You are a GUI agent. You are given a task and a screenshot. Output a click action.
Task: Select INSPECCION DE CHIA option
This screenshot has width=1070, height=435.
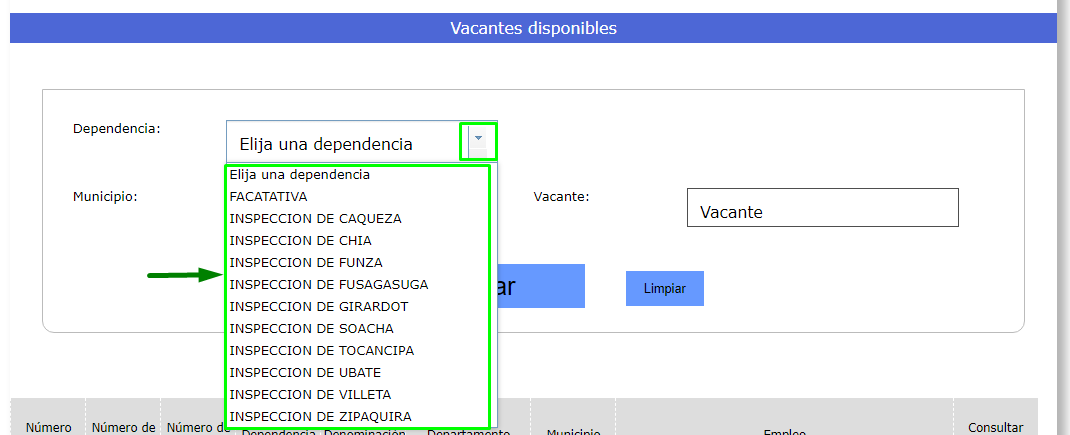(300, 241)
